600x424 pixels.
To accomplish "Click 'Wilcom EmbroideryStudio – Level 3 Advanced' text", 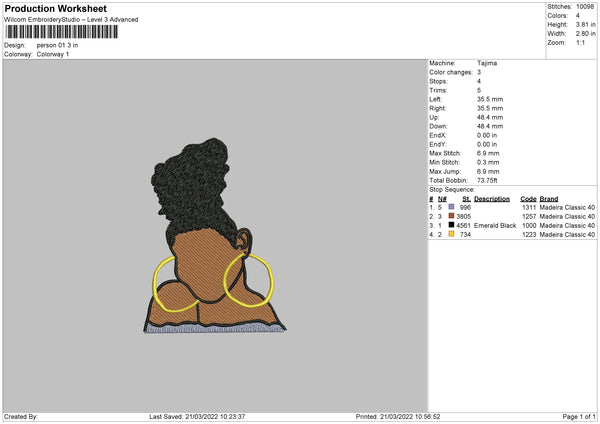I will point(71,20).
